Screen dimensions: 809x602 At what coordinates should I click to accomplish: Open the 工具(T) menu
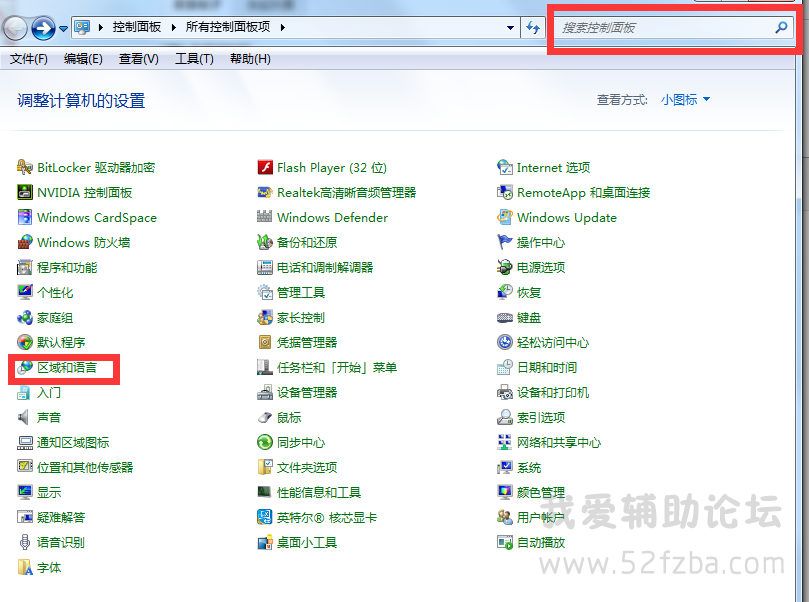pos(194,59)
